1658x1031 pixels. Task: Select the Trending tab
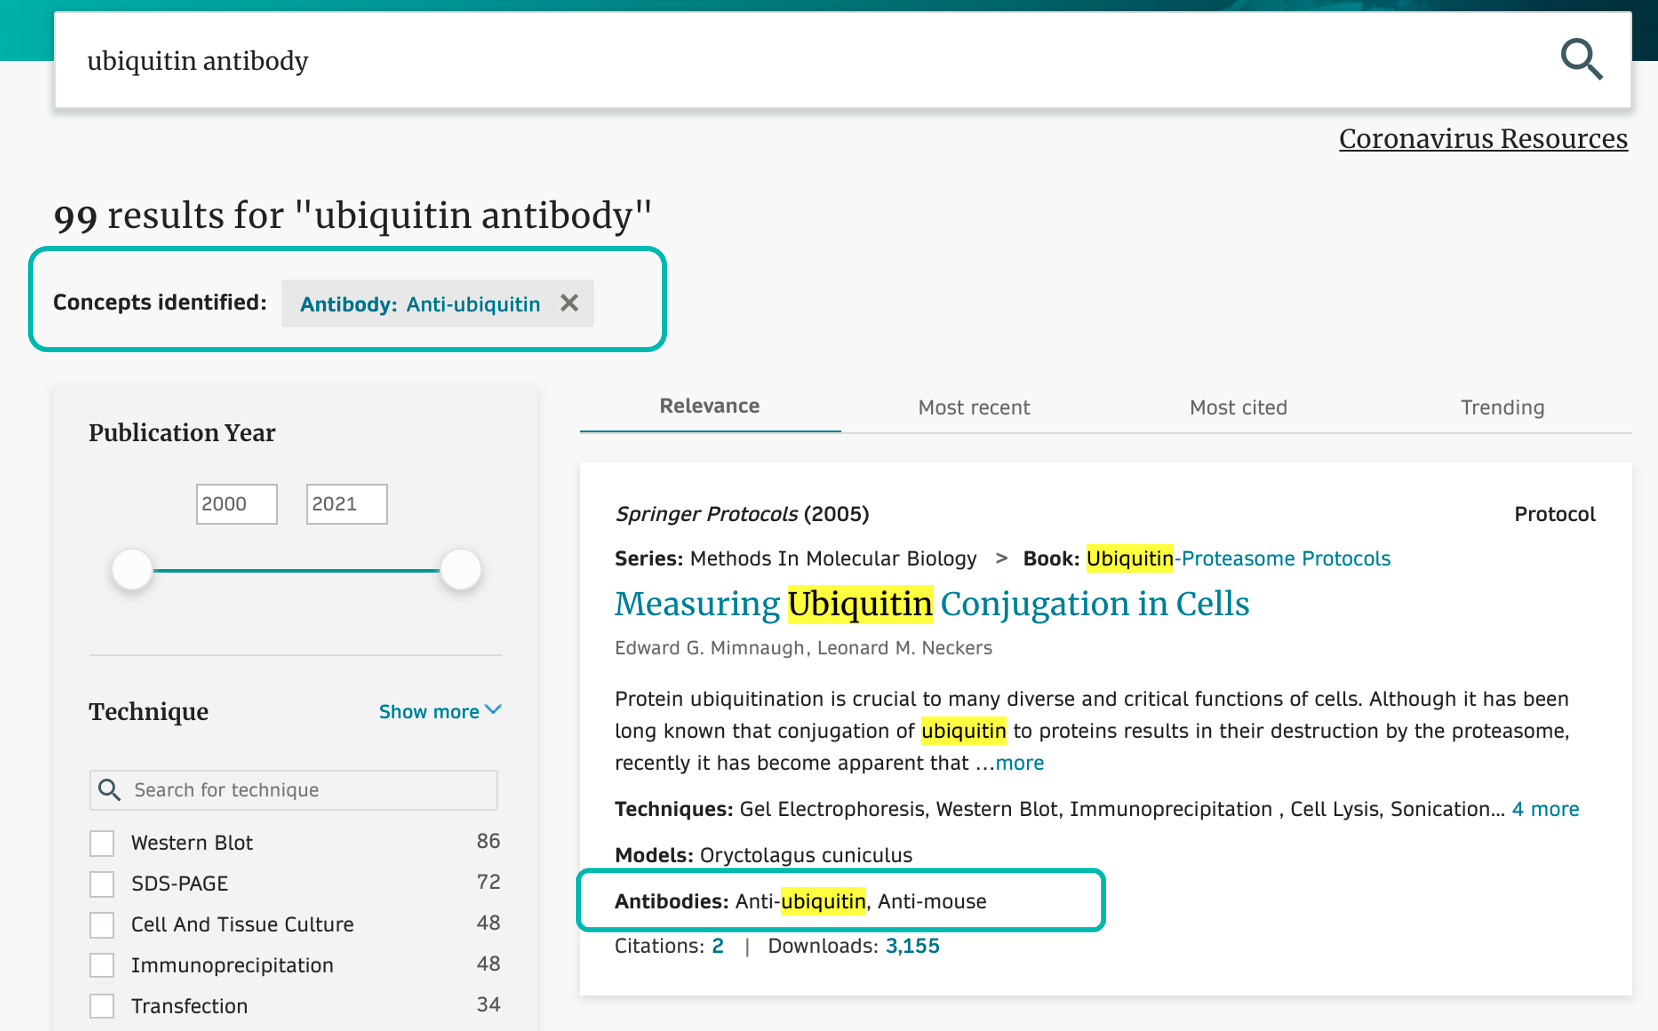pyautogui.click(x=1502, y=407)
